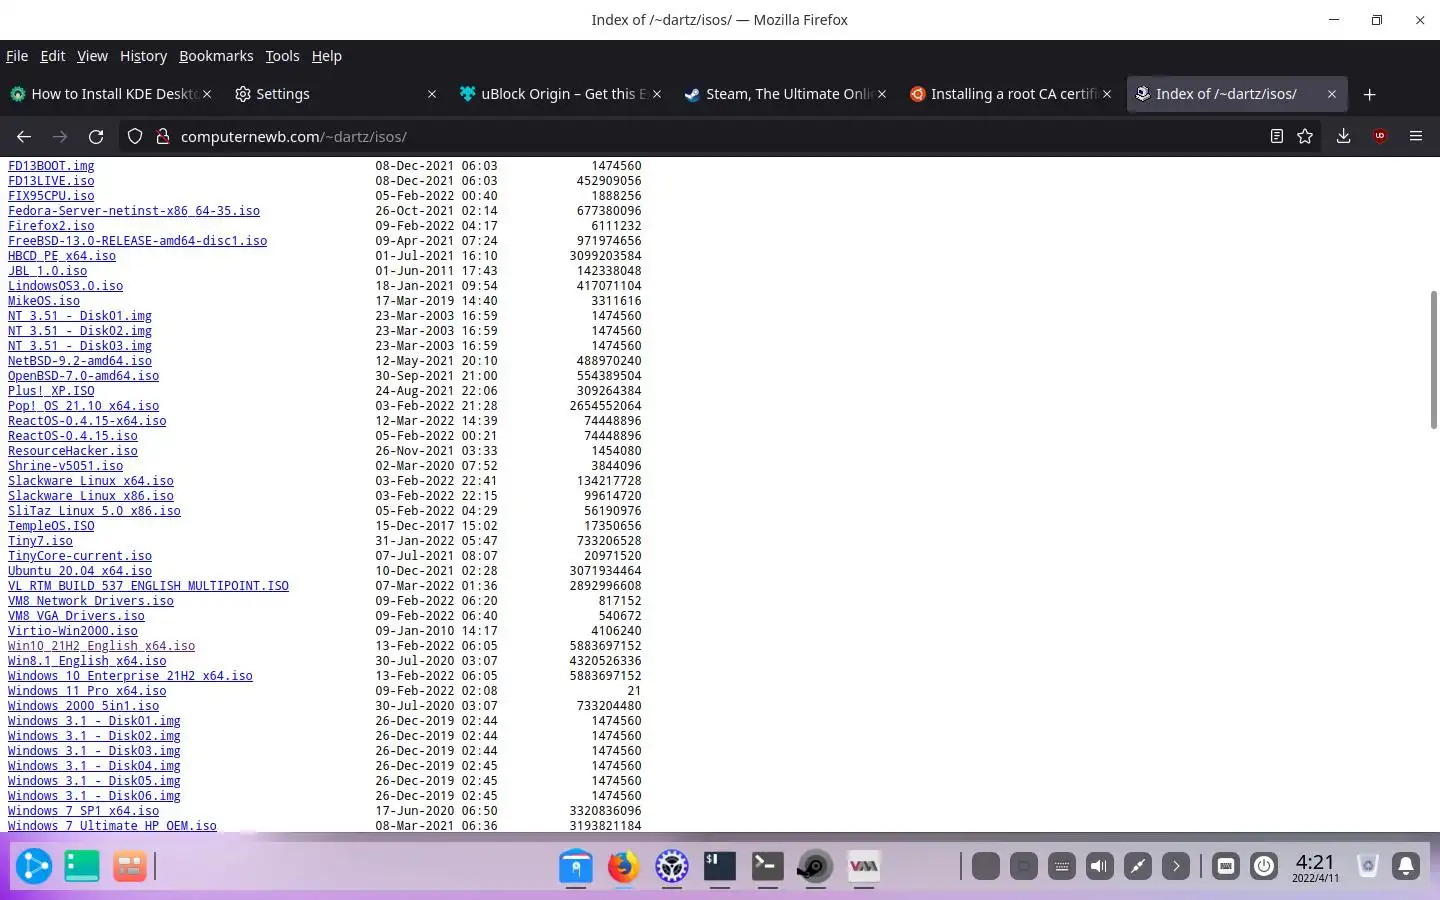Open the control center gear dock icon
The width and height of the screenshot is (1440, 900).
pos(672,866)
